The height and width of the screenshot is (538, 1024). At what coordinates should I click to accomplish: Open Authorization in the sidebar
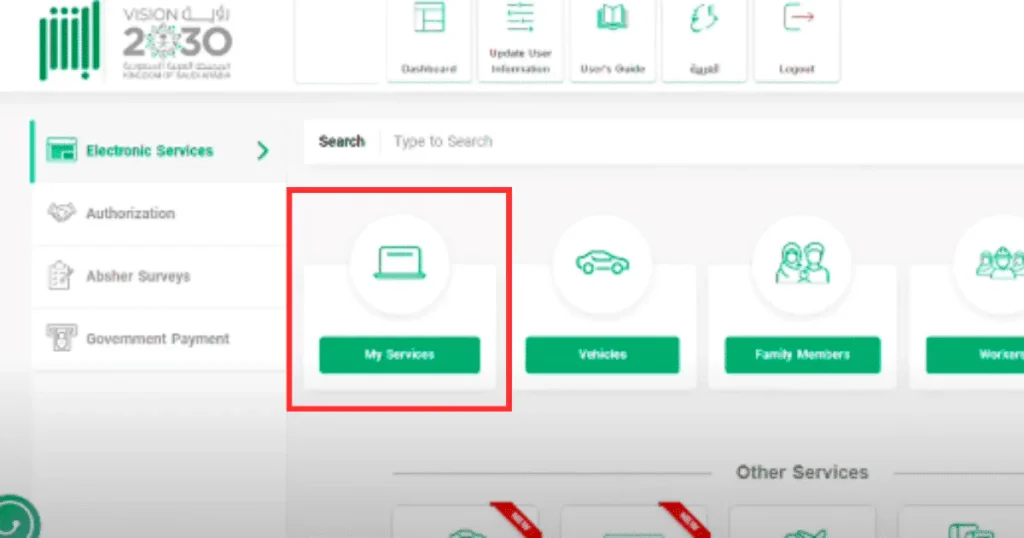coord(157,214)
